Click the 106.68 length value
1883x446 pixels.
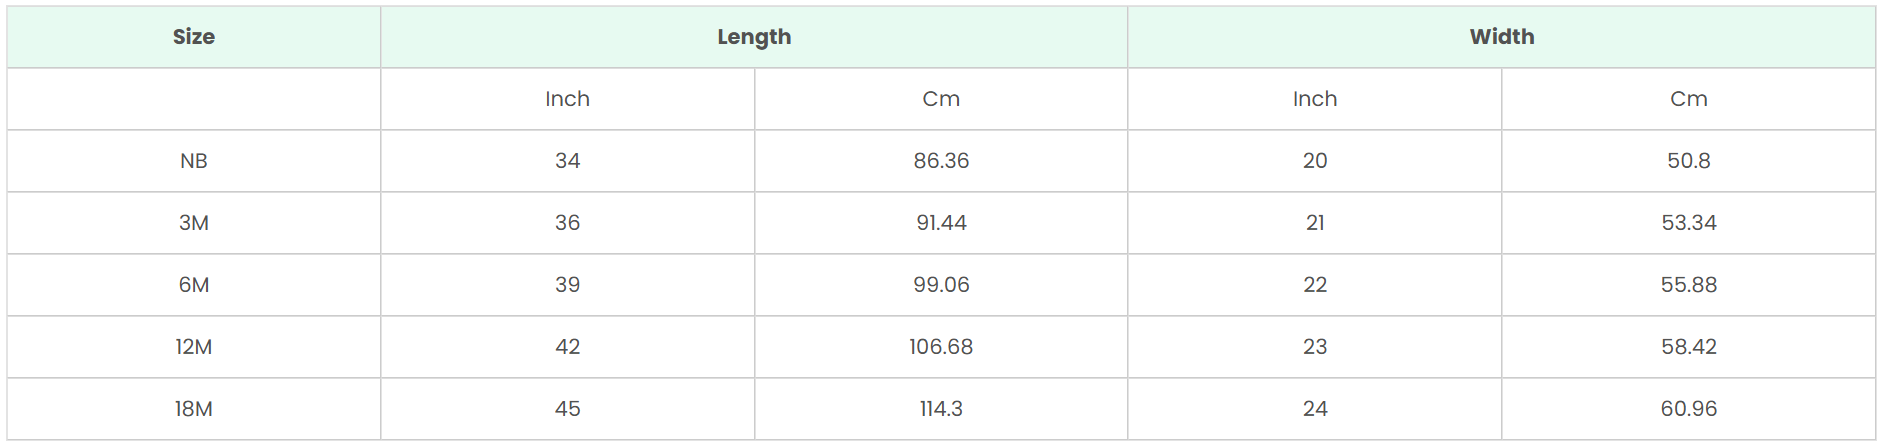click(x=941, y=347)
